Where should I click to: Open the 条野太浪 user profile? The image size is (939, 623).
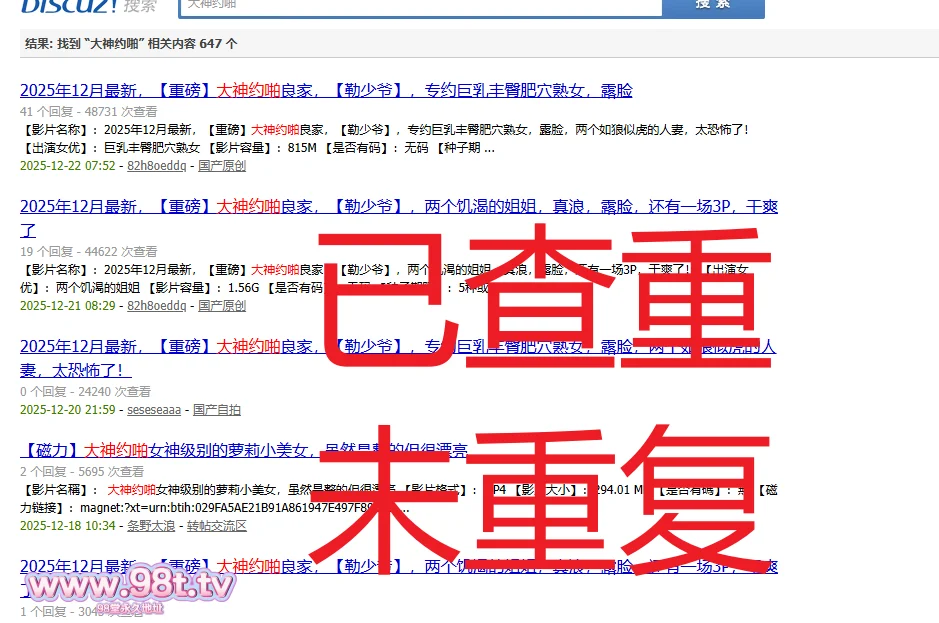tap(151, 526)
